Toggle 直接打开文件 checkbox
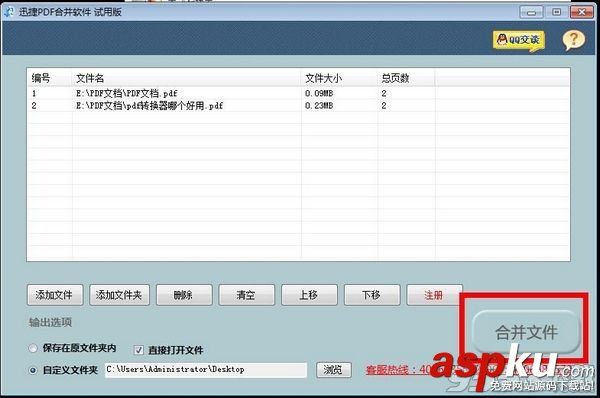The width and height of the screenshot is (600, 398). (139, 350)
